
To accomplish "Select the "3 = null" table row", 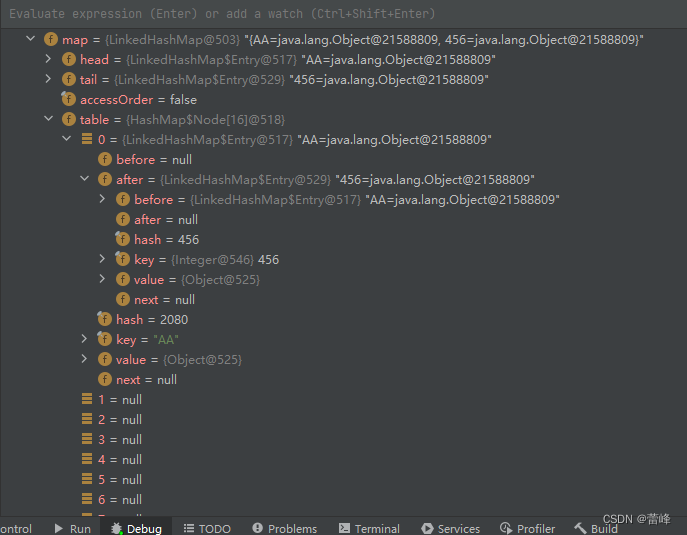I will click(x=344, y=439).
